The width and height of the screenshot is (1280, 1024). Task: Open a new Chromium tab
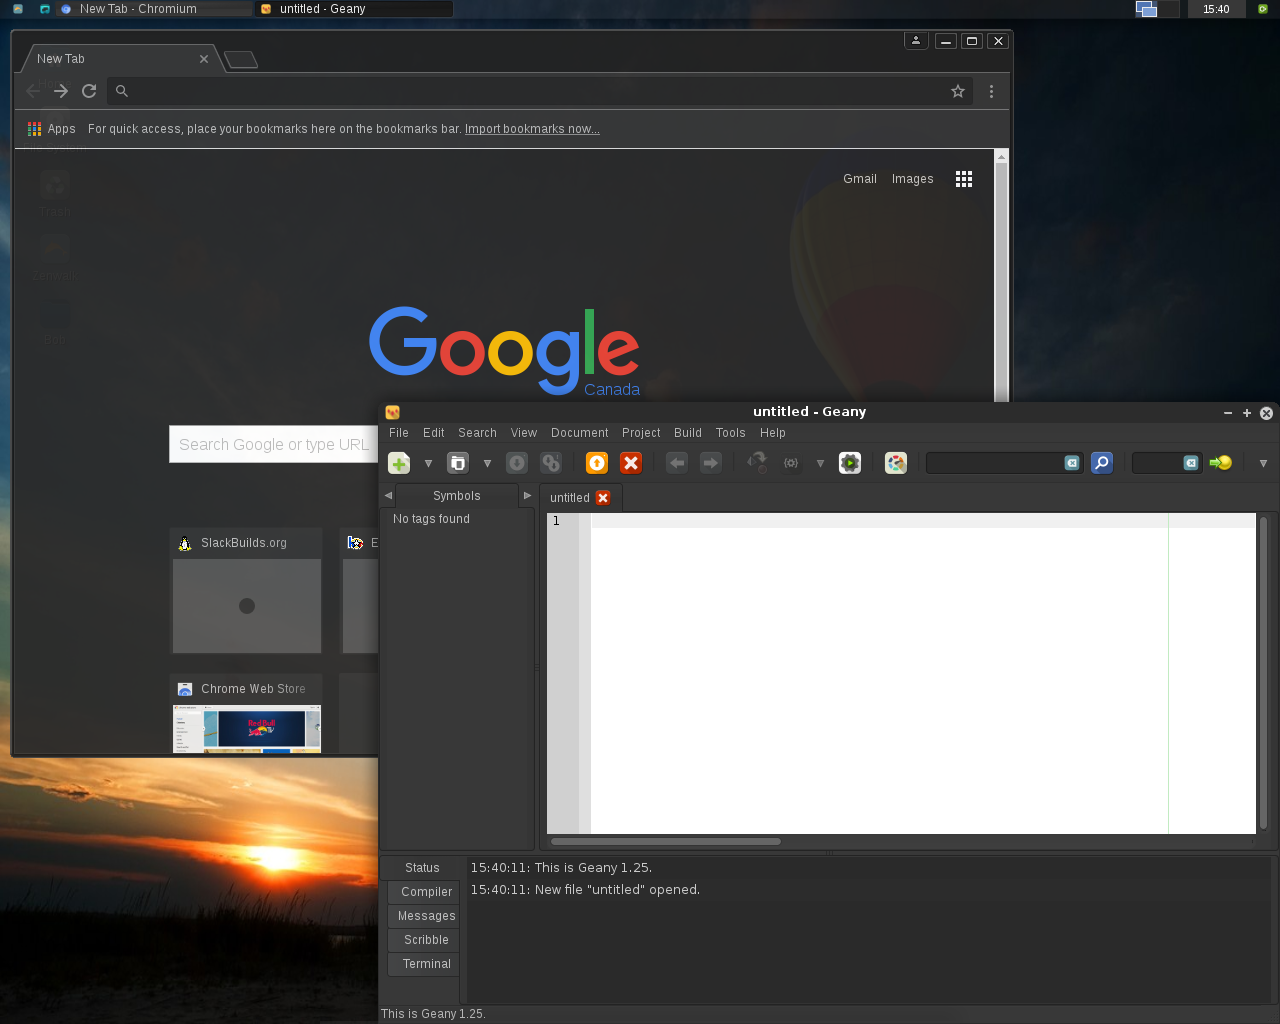241,60
